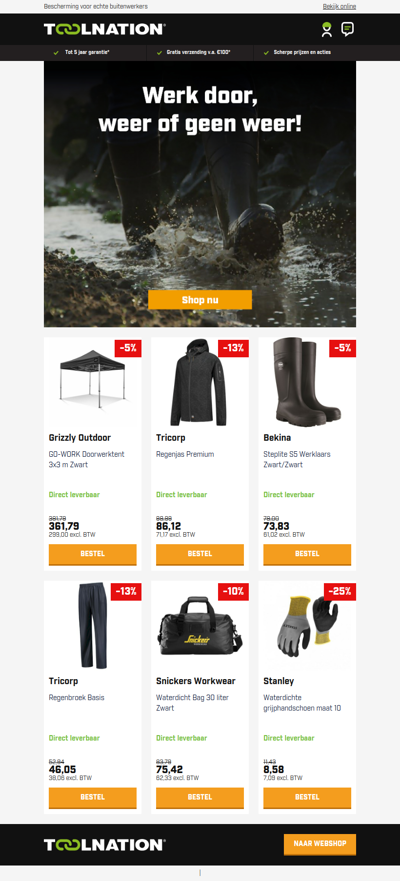The height and width of the screenshot is (881, 400).
Task: Order the Snickers Workwear bag via Bestel
Action: 200,797
